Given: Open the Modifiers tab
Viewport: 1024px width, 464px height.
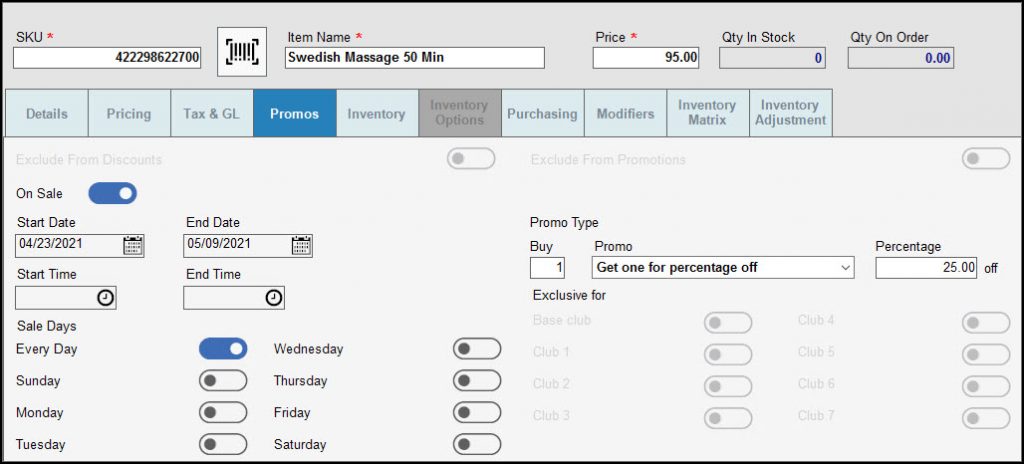Looking at the screenshot, I should 625,113.
